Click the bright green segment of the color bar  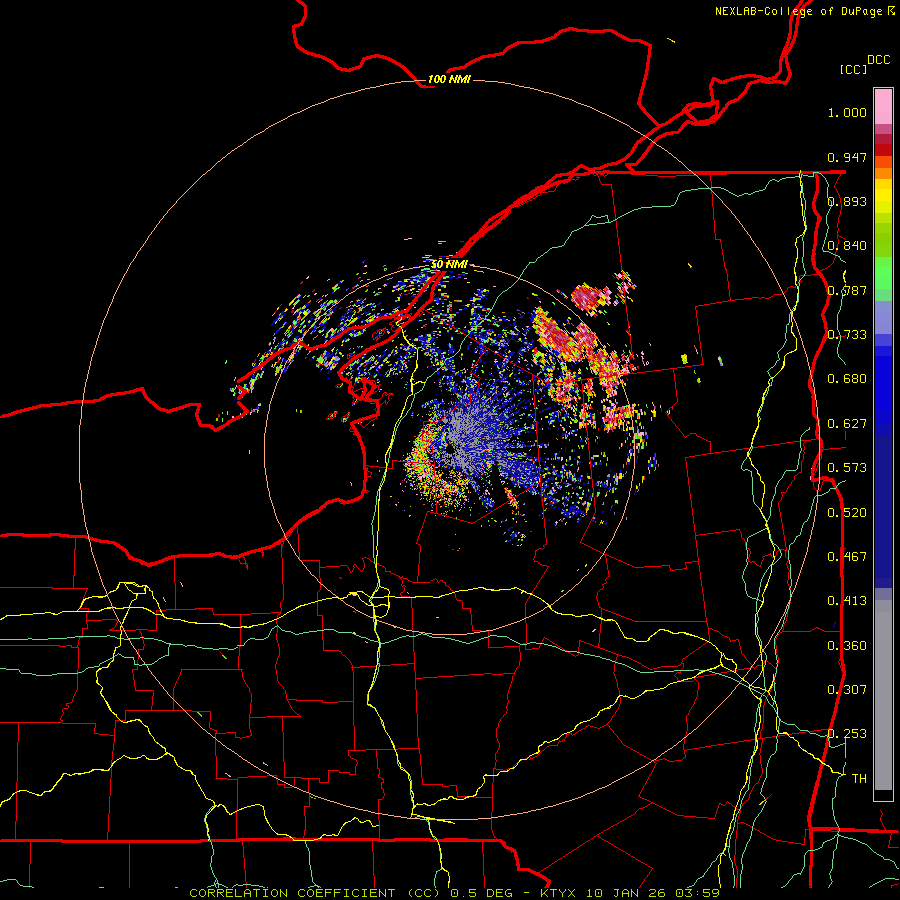pos(883,273)
